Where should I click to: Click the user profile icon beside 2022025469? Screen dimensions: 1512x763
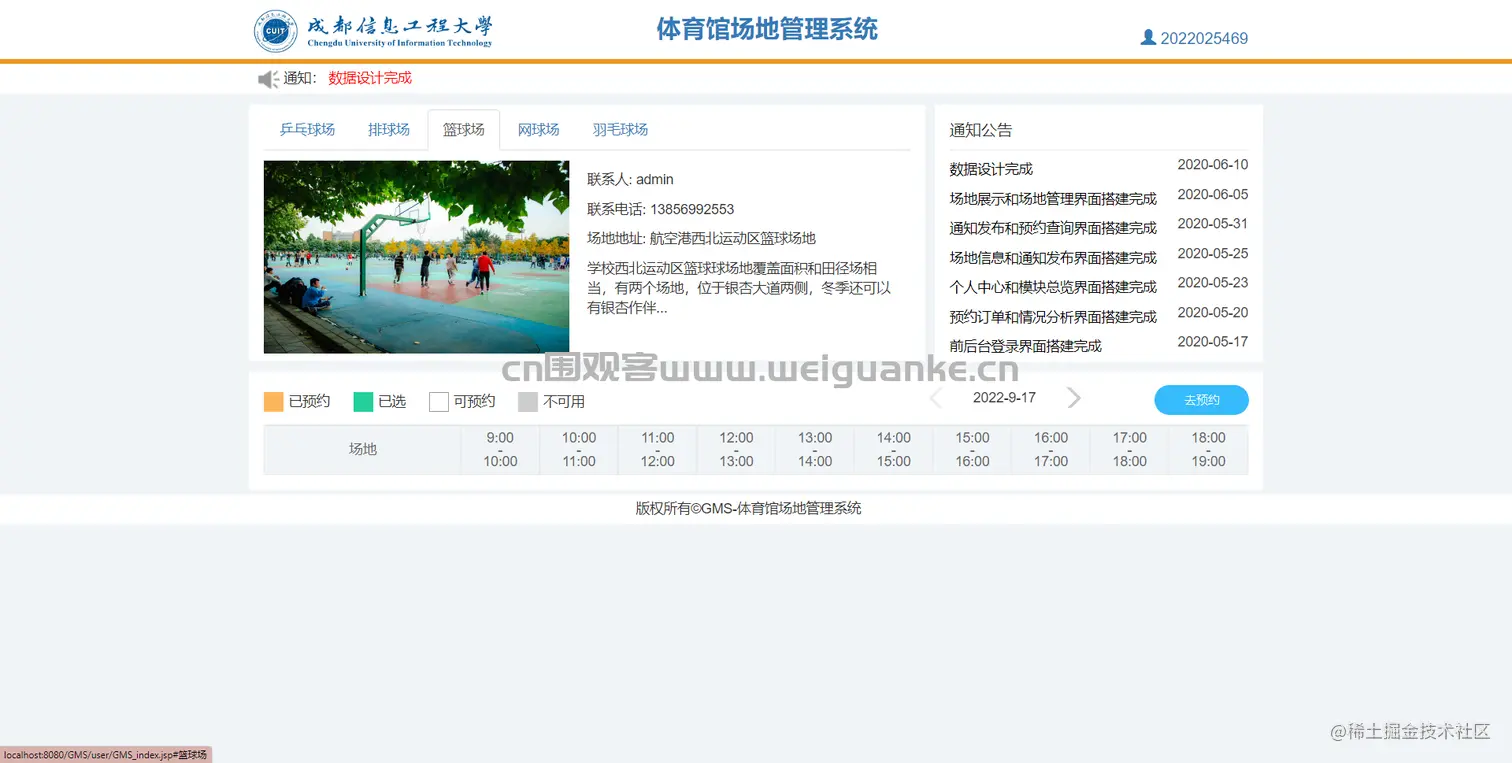(x=1148, y=38)
